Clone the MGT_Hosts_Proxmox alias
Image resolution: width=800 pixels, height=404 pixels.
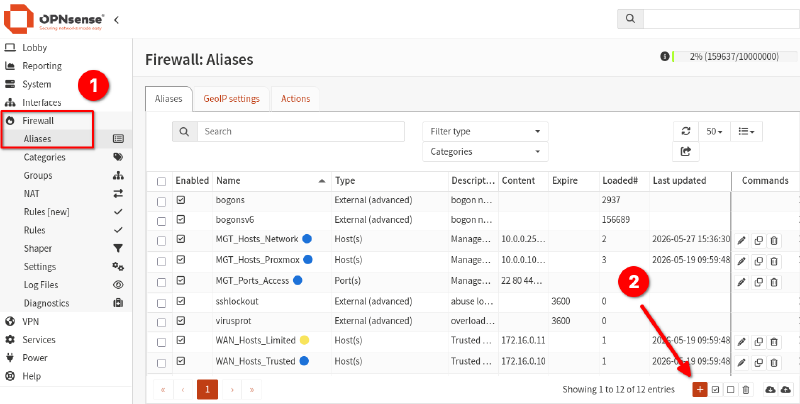[x=758, y=262]
